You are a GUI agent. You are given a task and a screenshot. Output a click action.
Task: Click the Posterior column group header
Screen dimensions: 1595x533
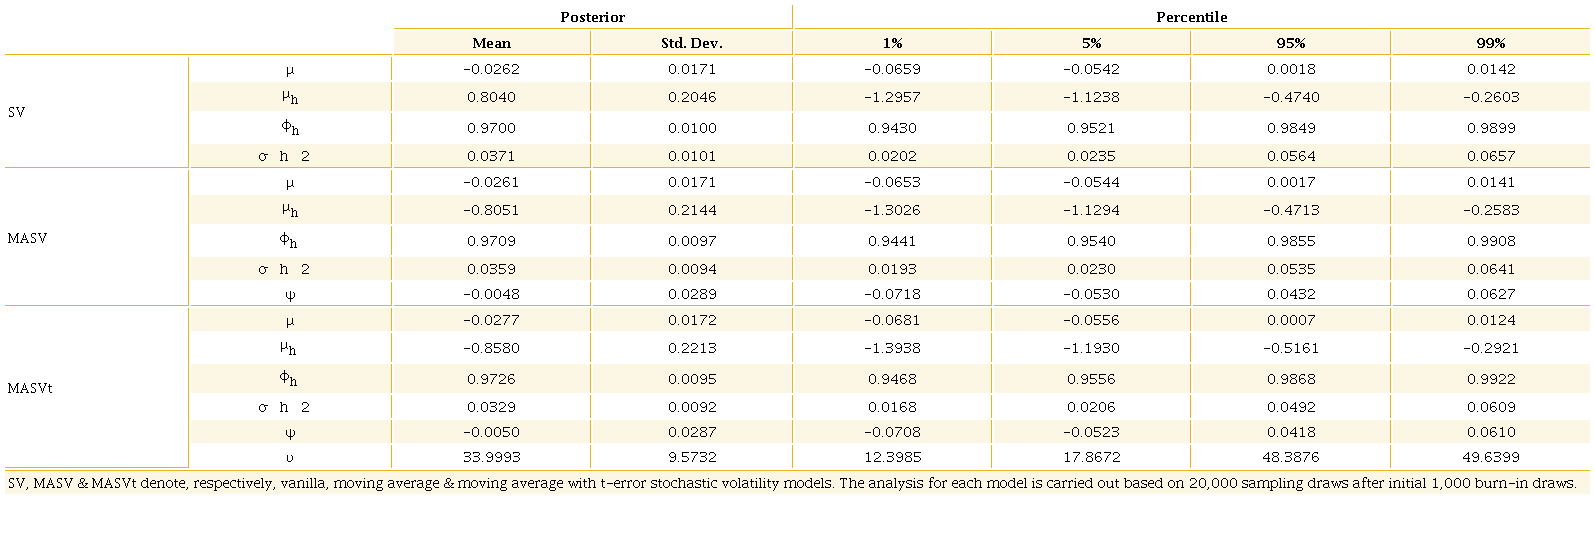click(592, 17)
